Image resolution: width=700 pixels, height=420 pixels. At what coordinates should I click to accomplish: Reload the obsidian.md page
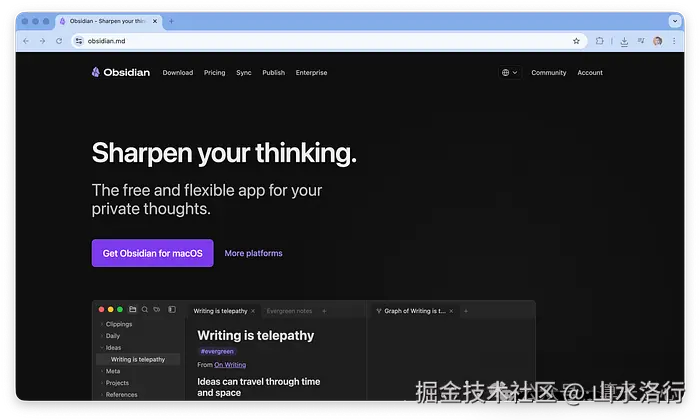click(x=59, y=41)
